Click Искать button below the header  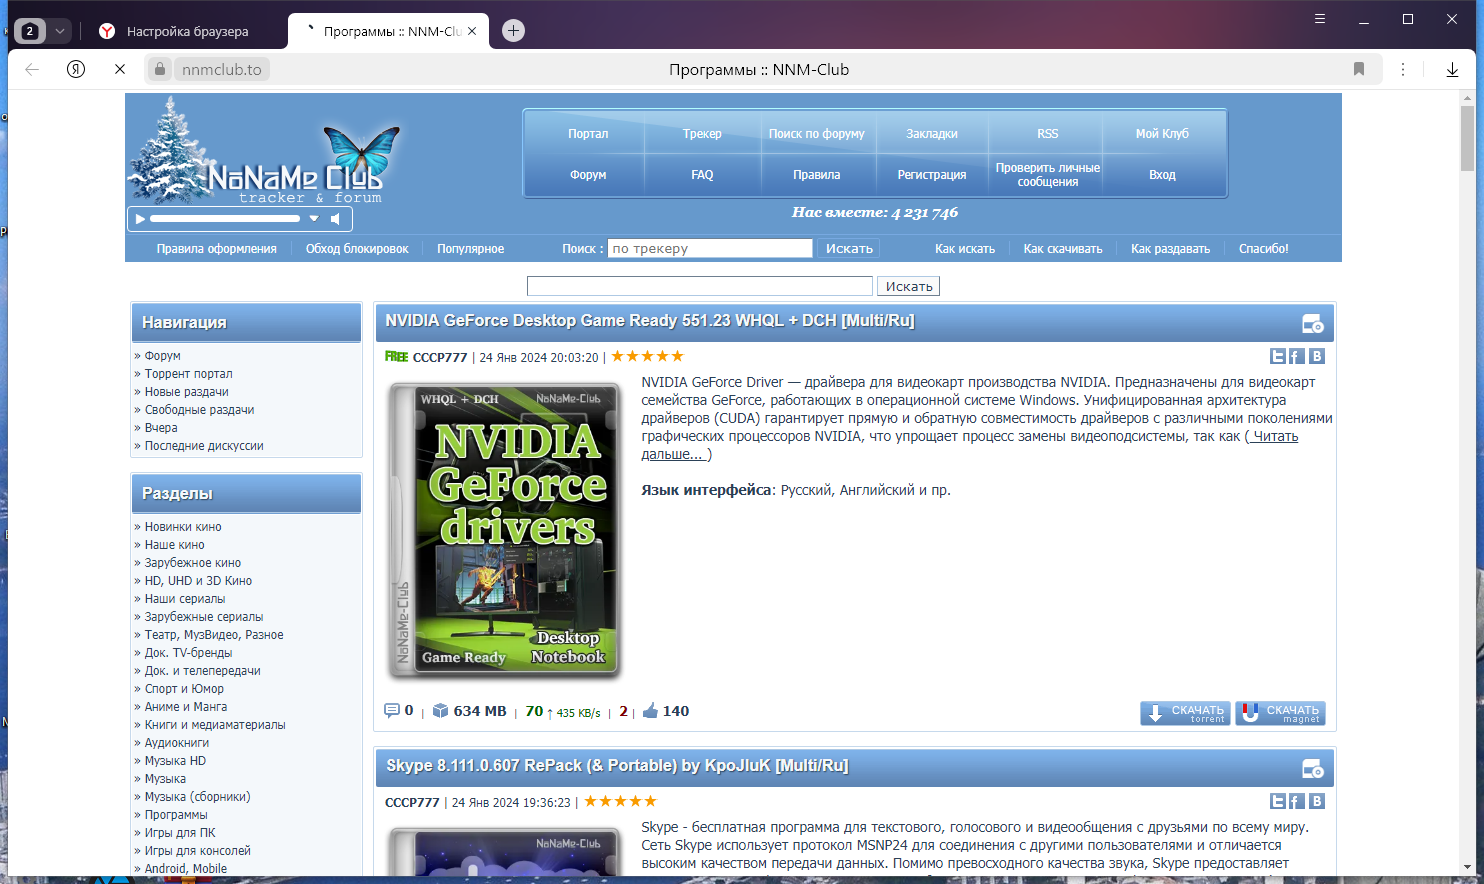(909, 286)
